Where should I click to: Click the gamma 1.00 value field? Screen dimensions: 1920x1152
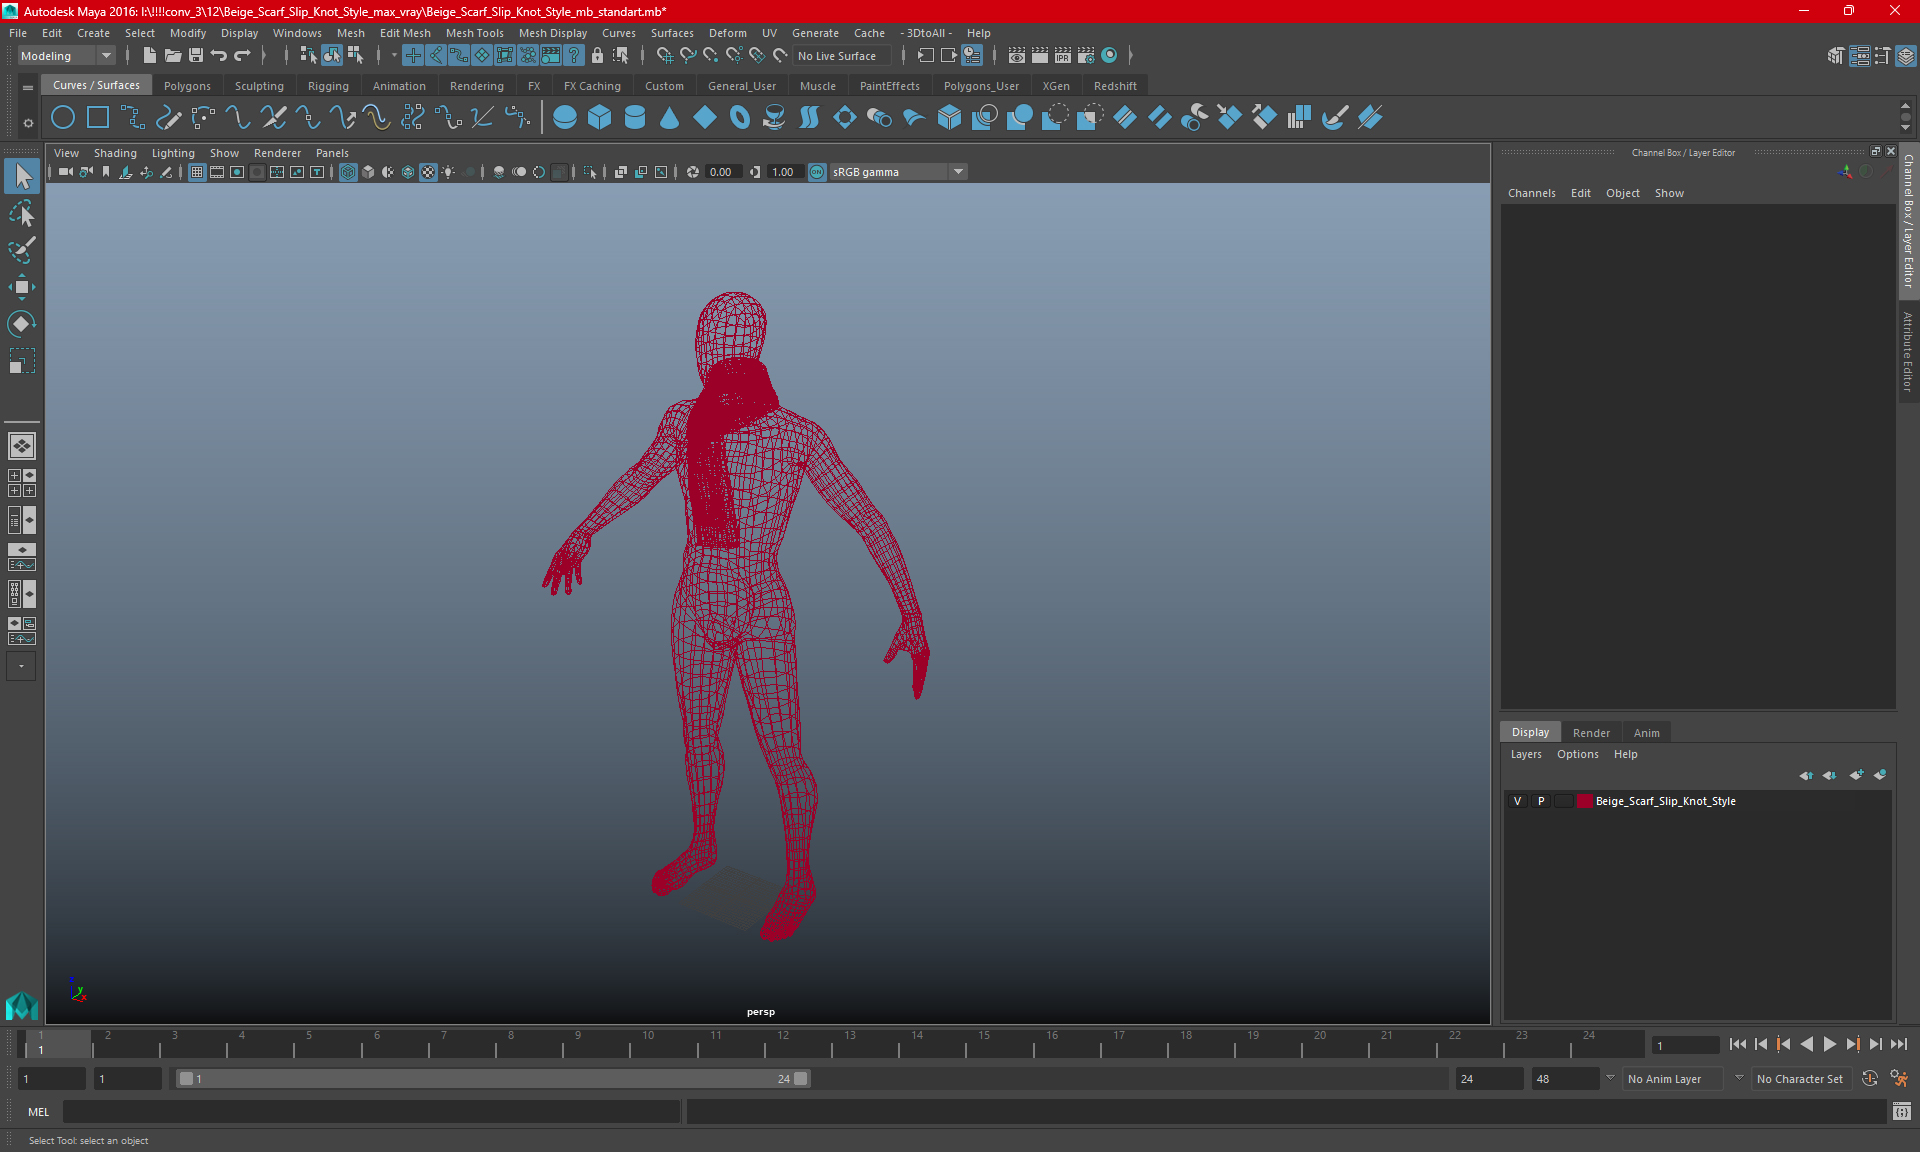[x=784, y=172]
